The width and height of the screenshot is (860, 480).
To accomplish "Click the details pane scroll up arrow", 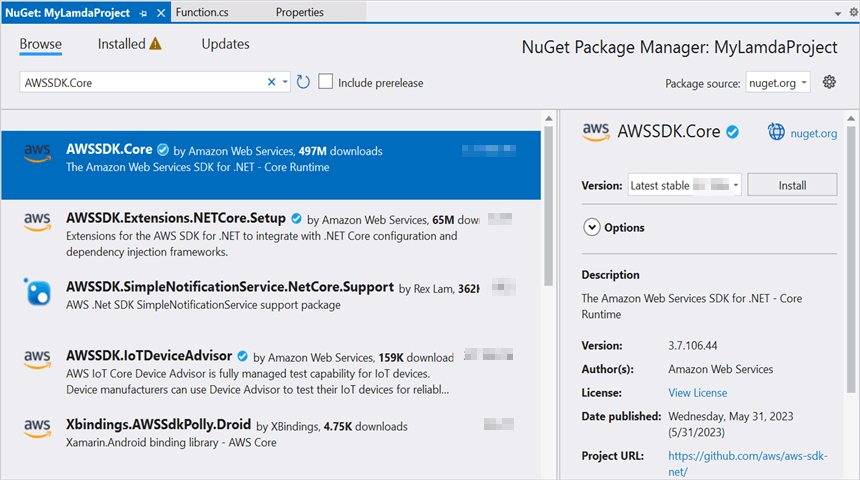I will pyautogui.click(x=851, y=118).
